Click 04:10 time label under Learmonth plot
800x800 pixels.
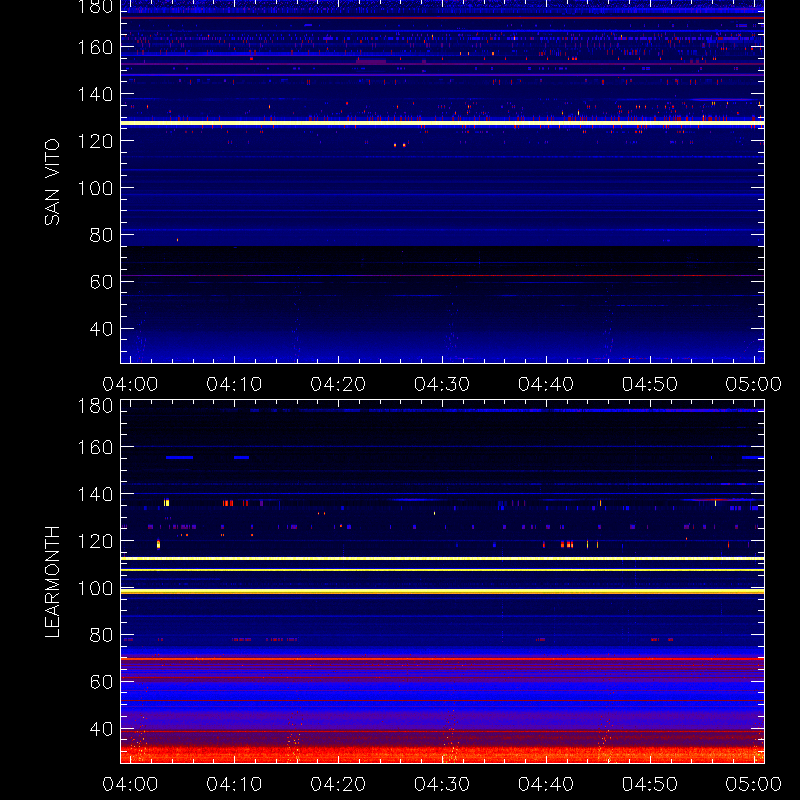[234, 784]
